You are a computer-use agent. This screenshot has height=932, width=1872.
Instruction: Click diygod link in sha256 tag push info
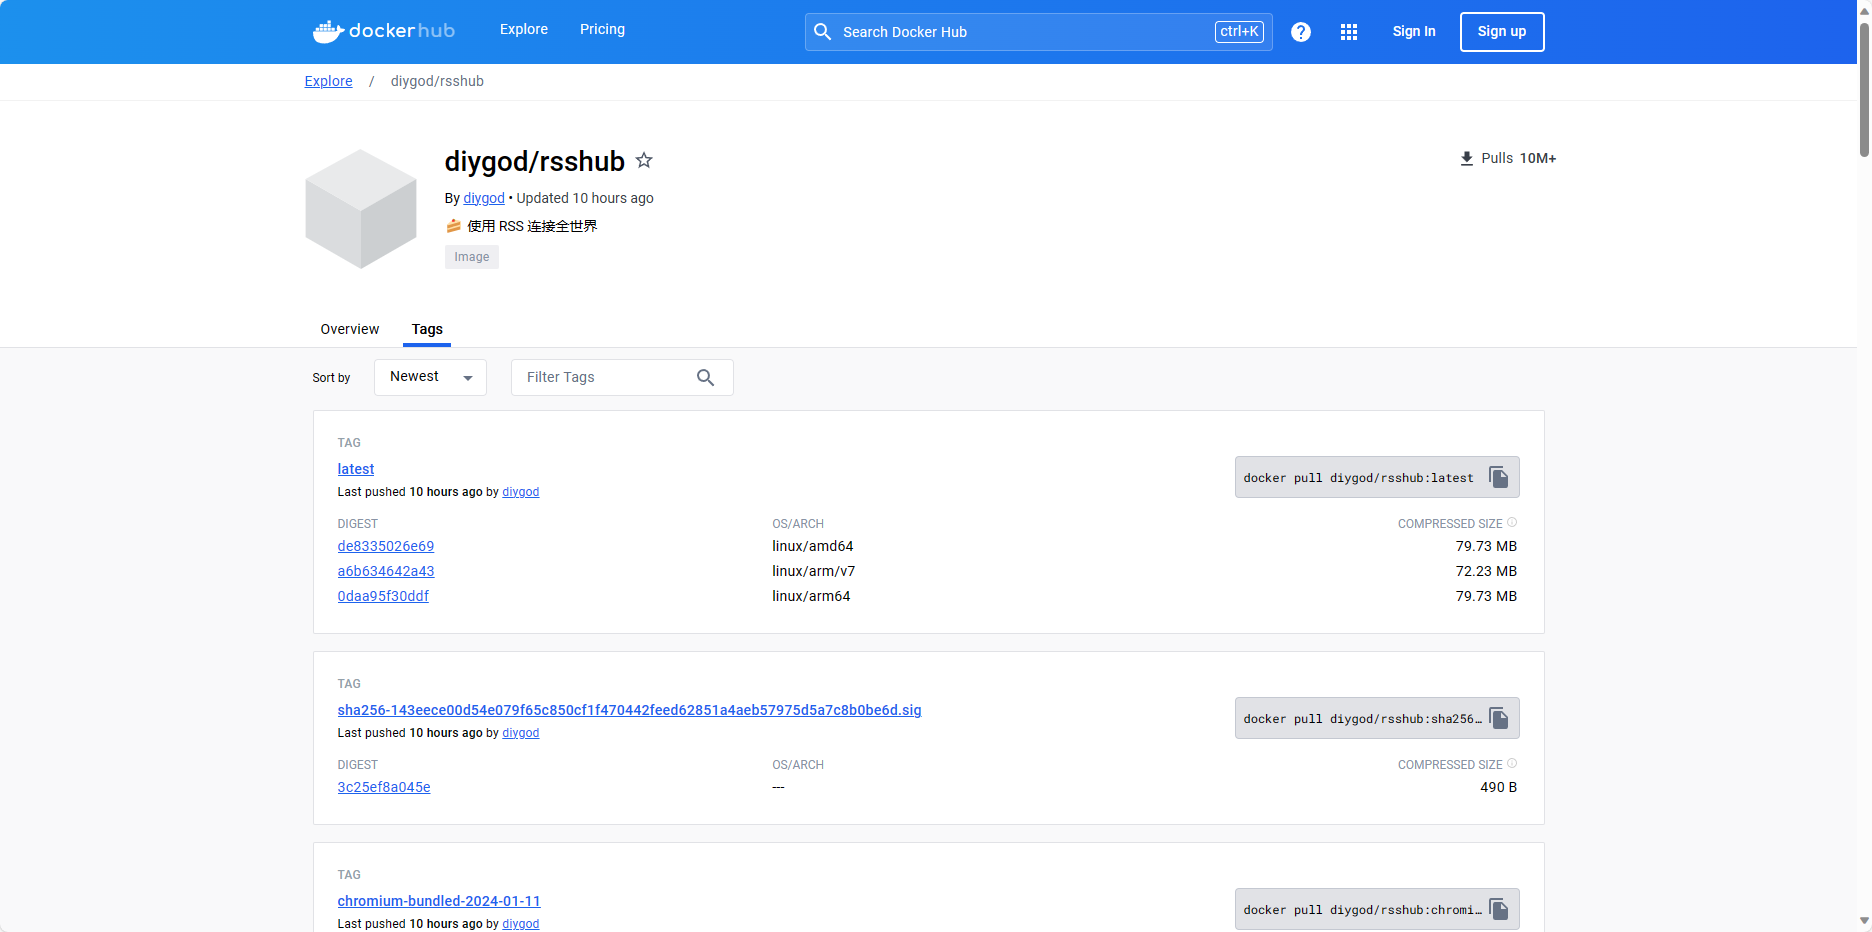[520, 733]
